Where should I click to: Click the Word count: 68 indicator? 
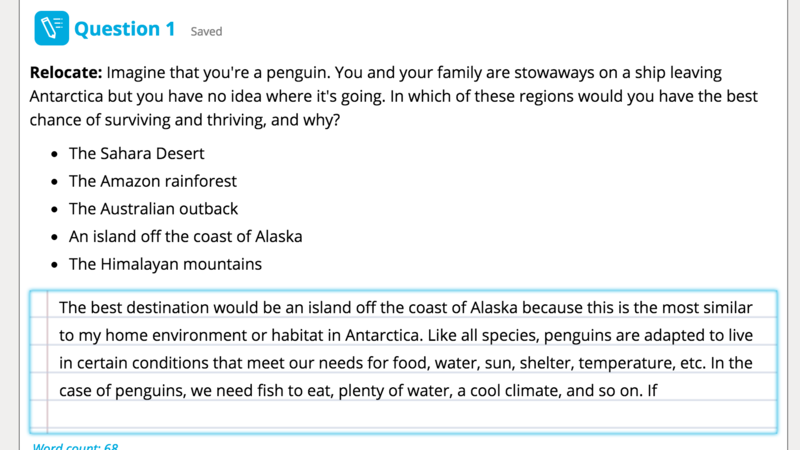click(x=75, y=446)
